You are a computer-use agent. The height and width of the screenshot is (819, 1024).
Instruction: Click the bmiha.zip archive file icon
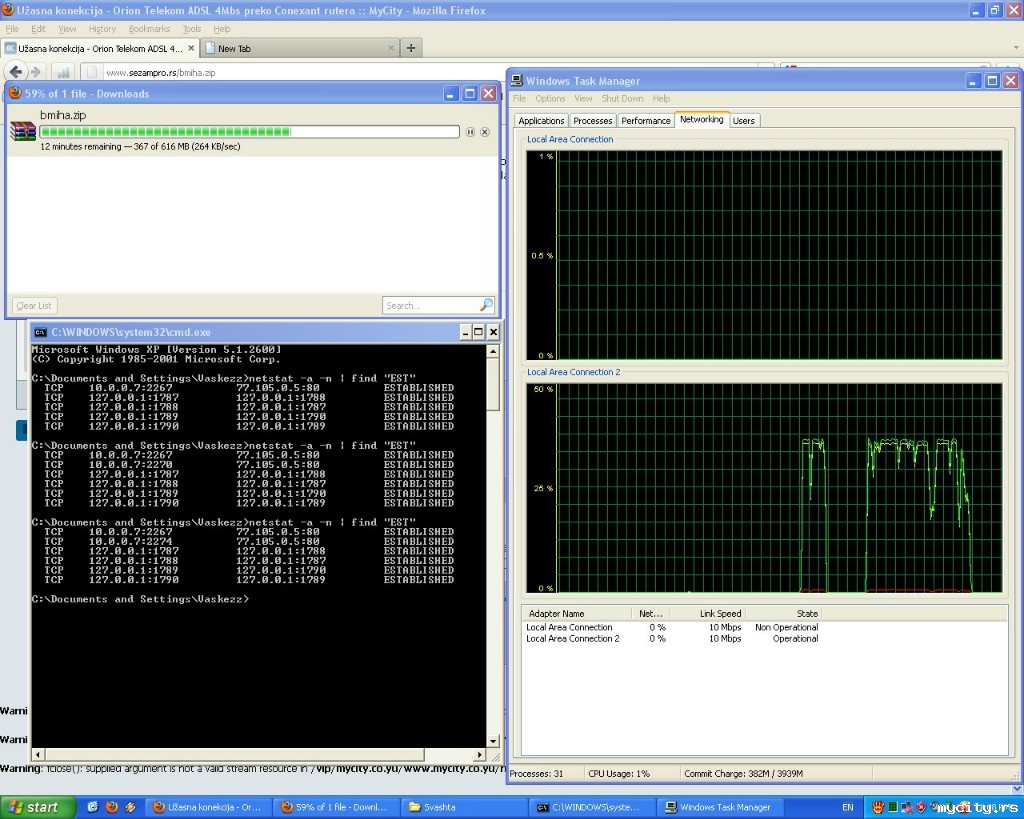[x=23, y=131]
